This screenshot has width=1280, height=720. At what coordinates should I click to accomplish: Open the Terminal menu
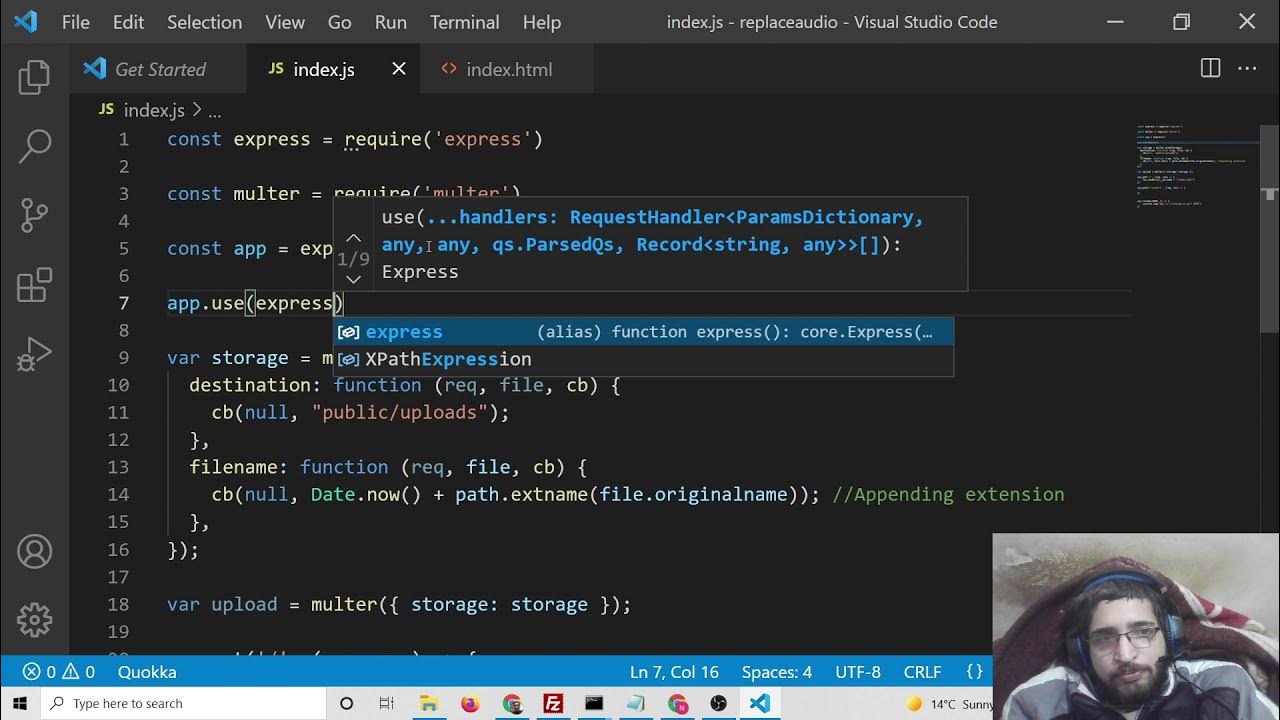point(464,22)
